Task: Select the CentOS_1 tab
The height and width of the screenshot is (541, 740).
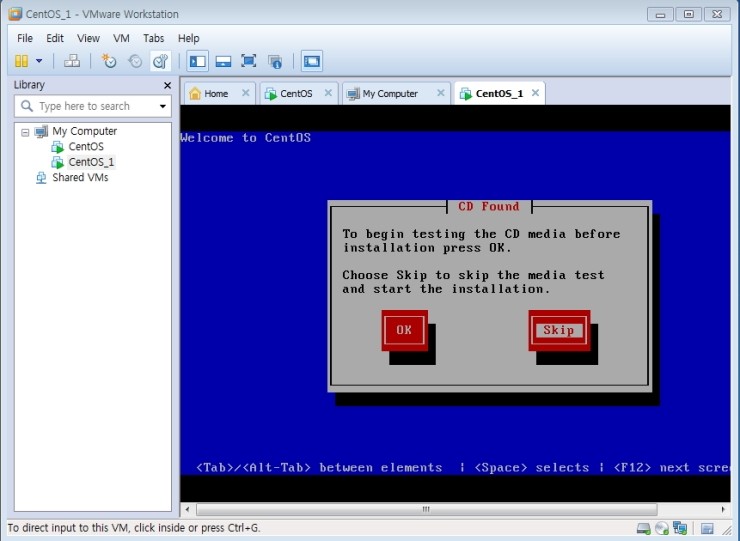Action: click(499, 93)
